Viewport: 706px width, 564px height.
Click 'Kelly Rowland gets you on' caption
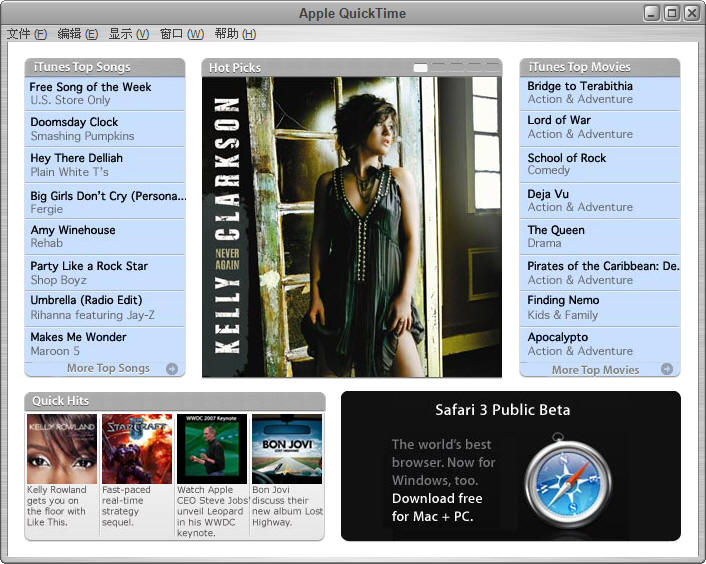pos(57,506)
